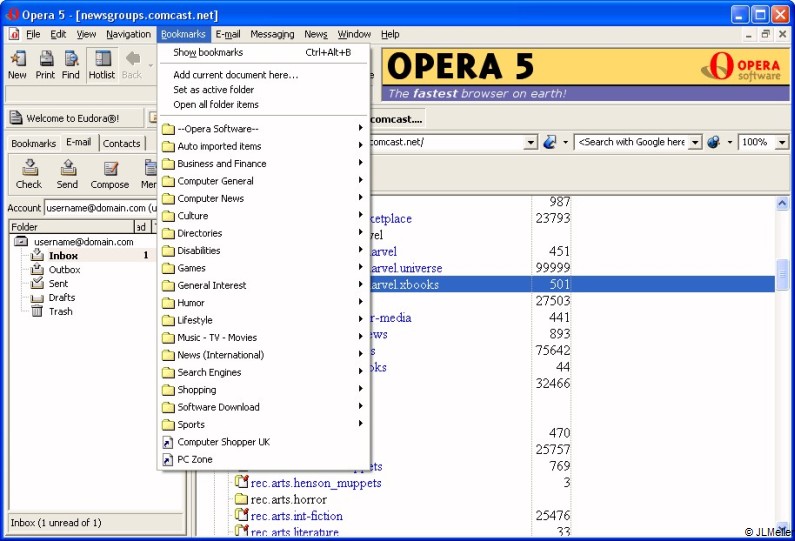Viewport: 795px width, 541px height.
Task: Click the go-to-address icon beside address field
Action: coord(550,142)
